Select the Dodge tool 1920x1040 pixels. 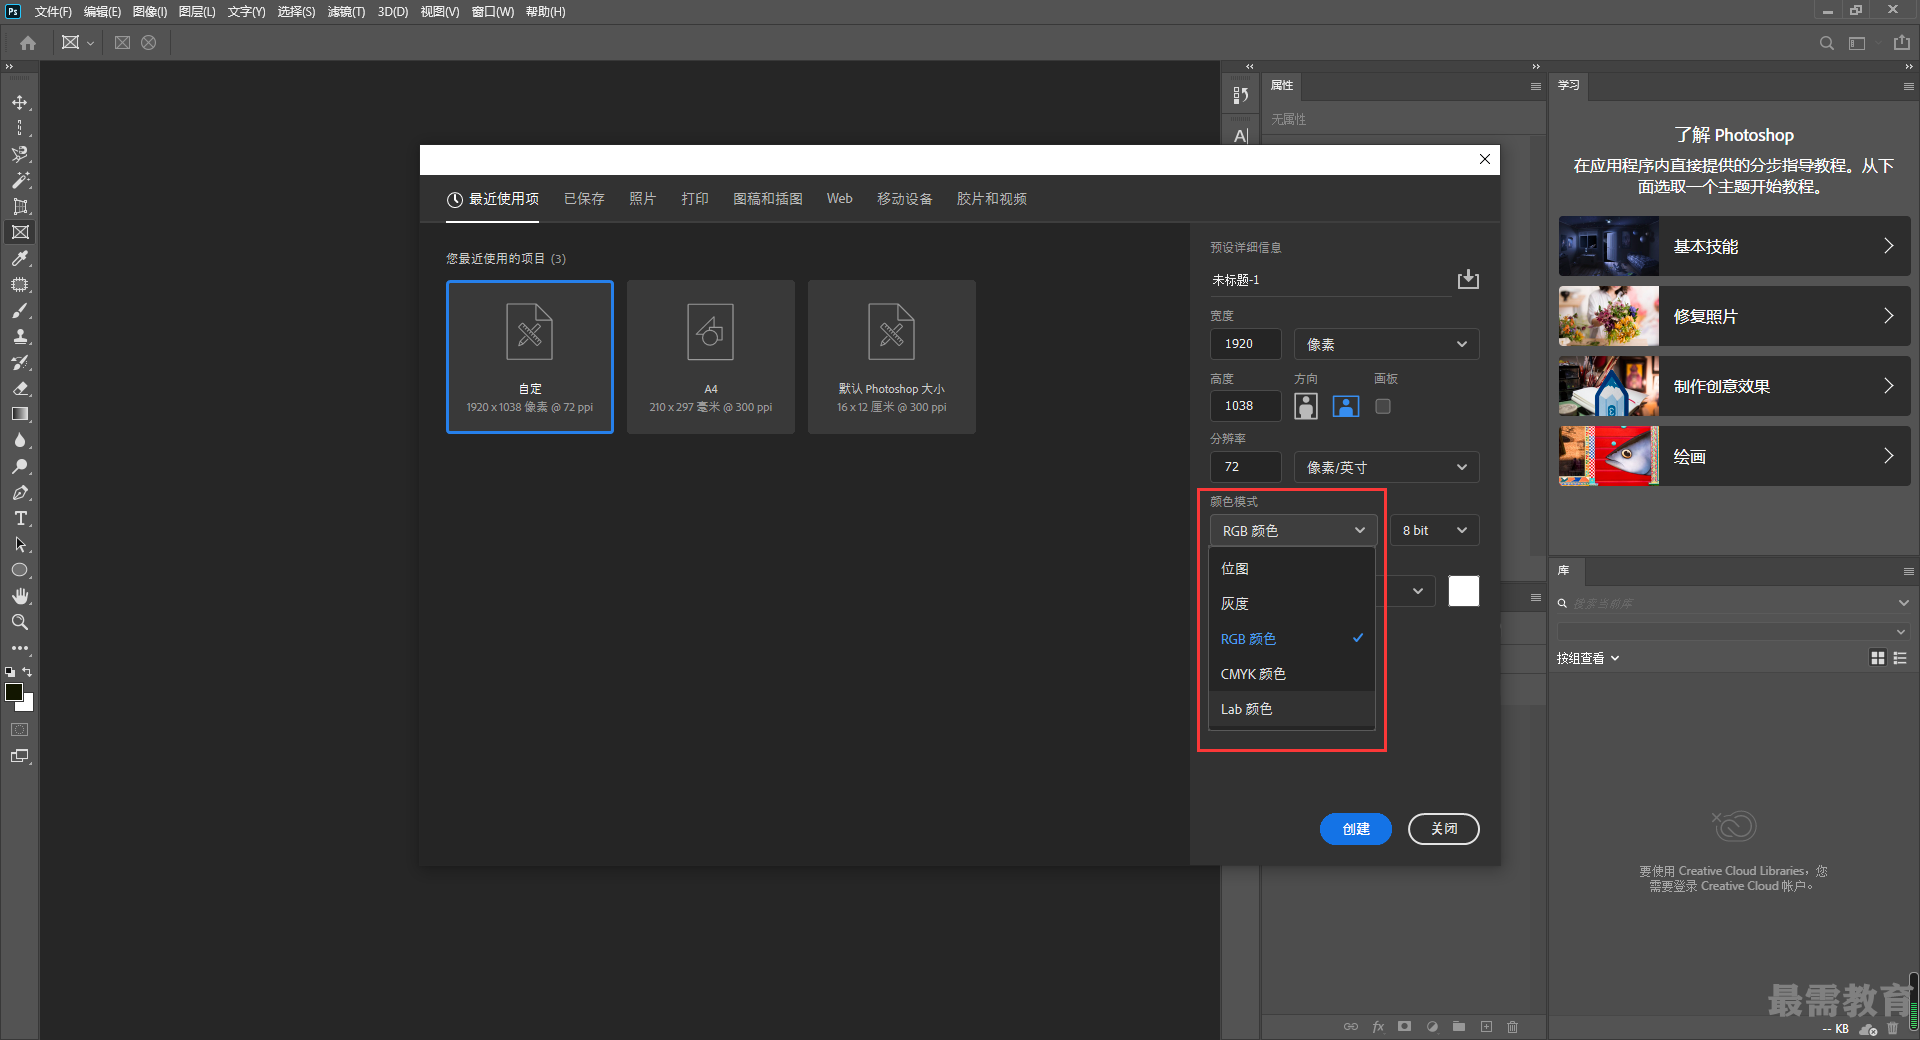[20, 467]
